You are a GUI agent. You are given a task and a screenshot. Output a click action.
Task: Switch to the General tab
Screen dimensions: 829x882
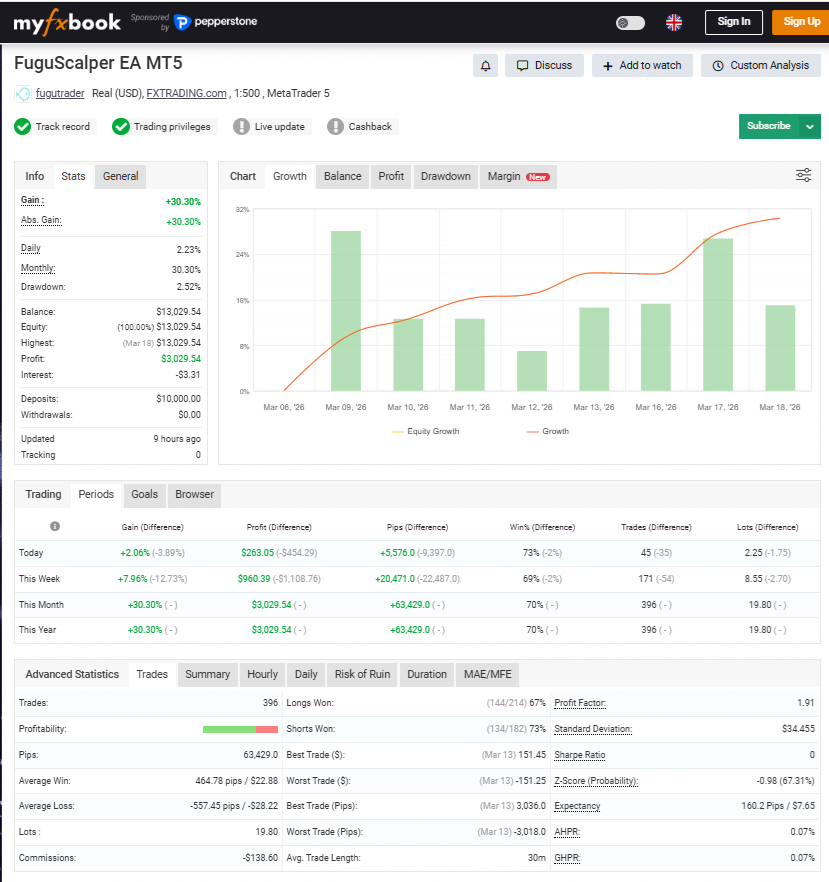click(x=120, y=177)
